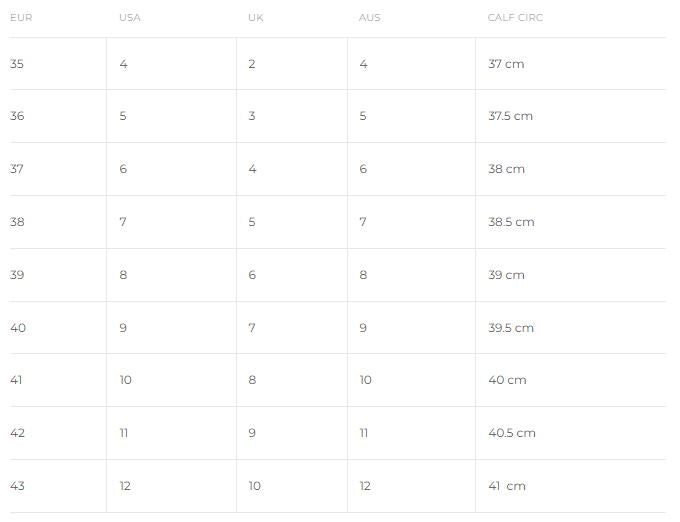Select EUR size 43 cell
The height and width of the screenshot is (522, 680).
(17, 486)
